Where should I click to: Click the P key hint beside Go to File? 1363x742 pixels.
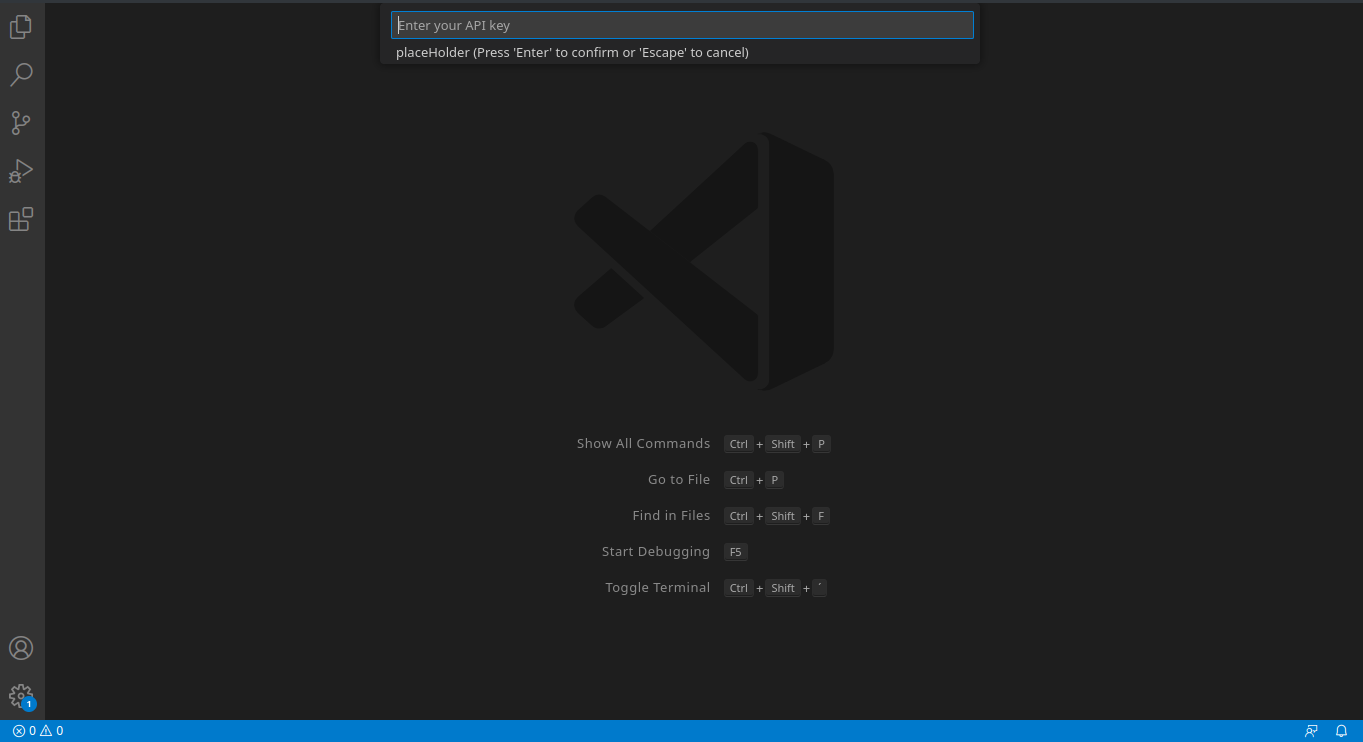[x=774, y=480]
